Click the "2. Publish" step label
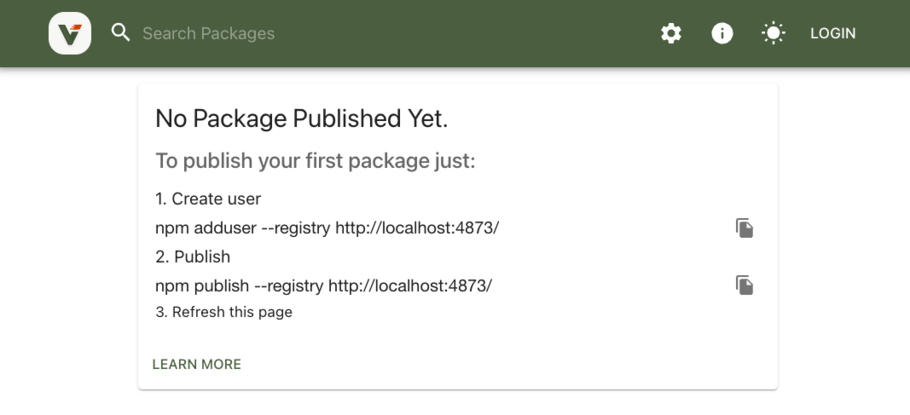910x415 pixels. click(x=193, y=257)
